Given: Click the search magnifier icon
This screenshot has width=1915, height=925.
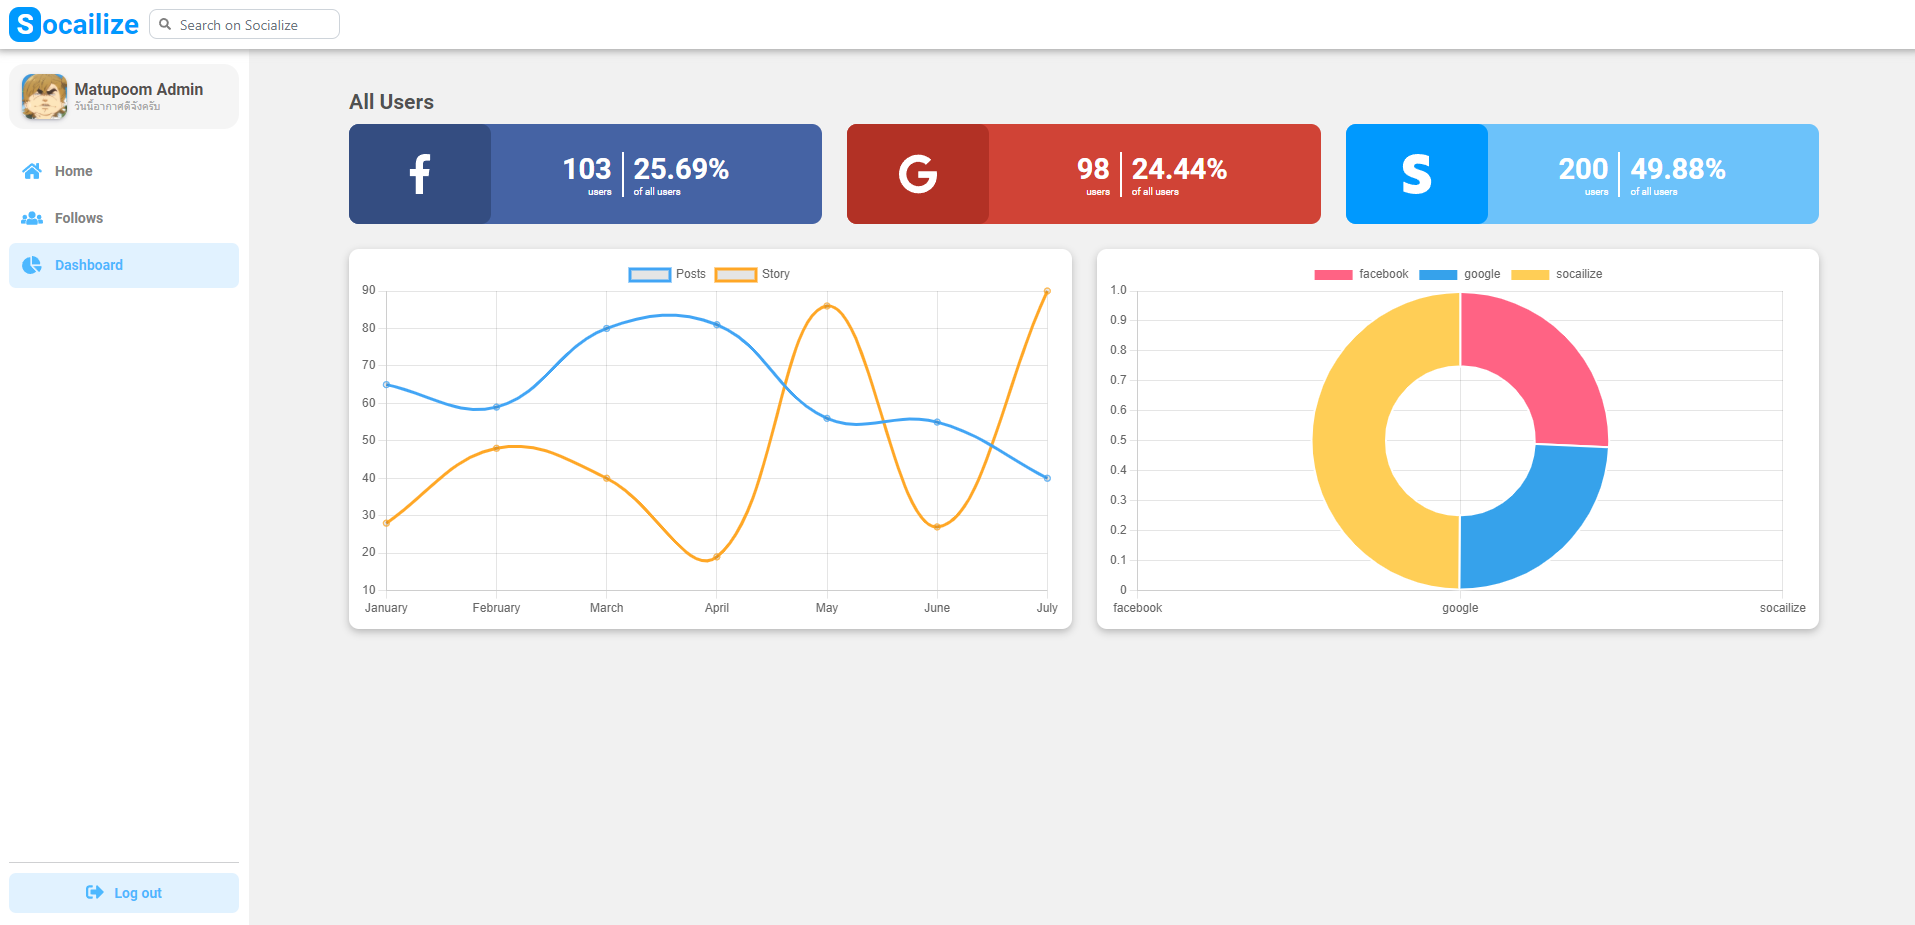Looking at the screenshot, I should (x=165, y=24).
